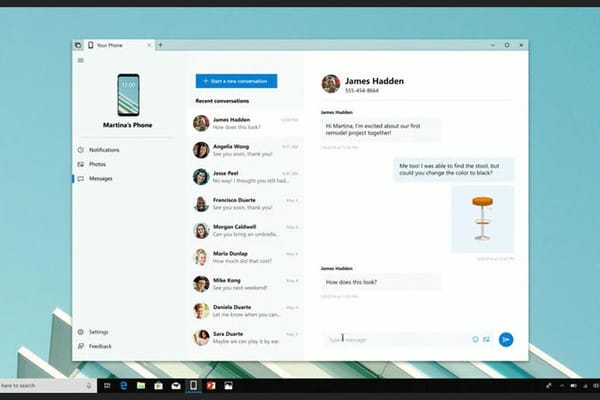
Task: Click the tab sets icon beside Your Phone tab
Action: pos(78,45)
